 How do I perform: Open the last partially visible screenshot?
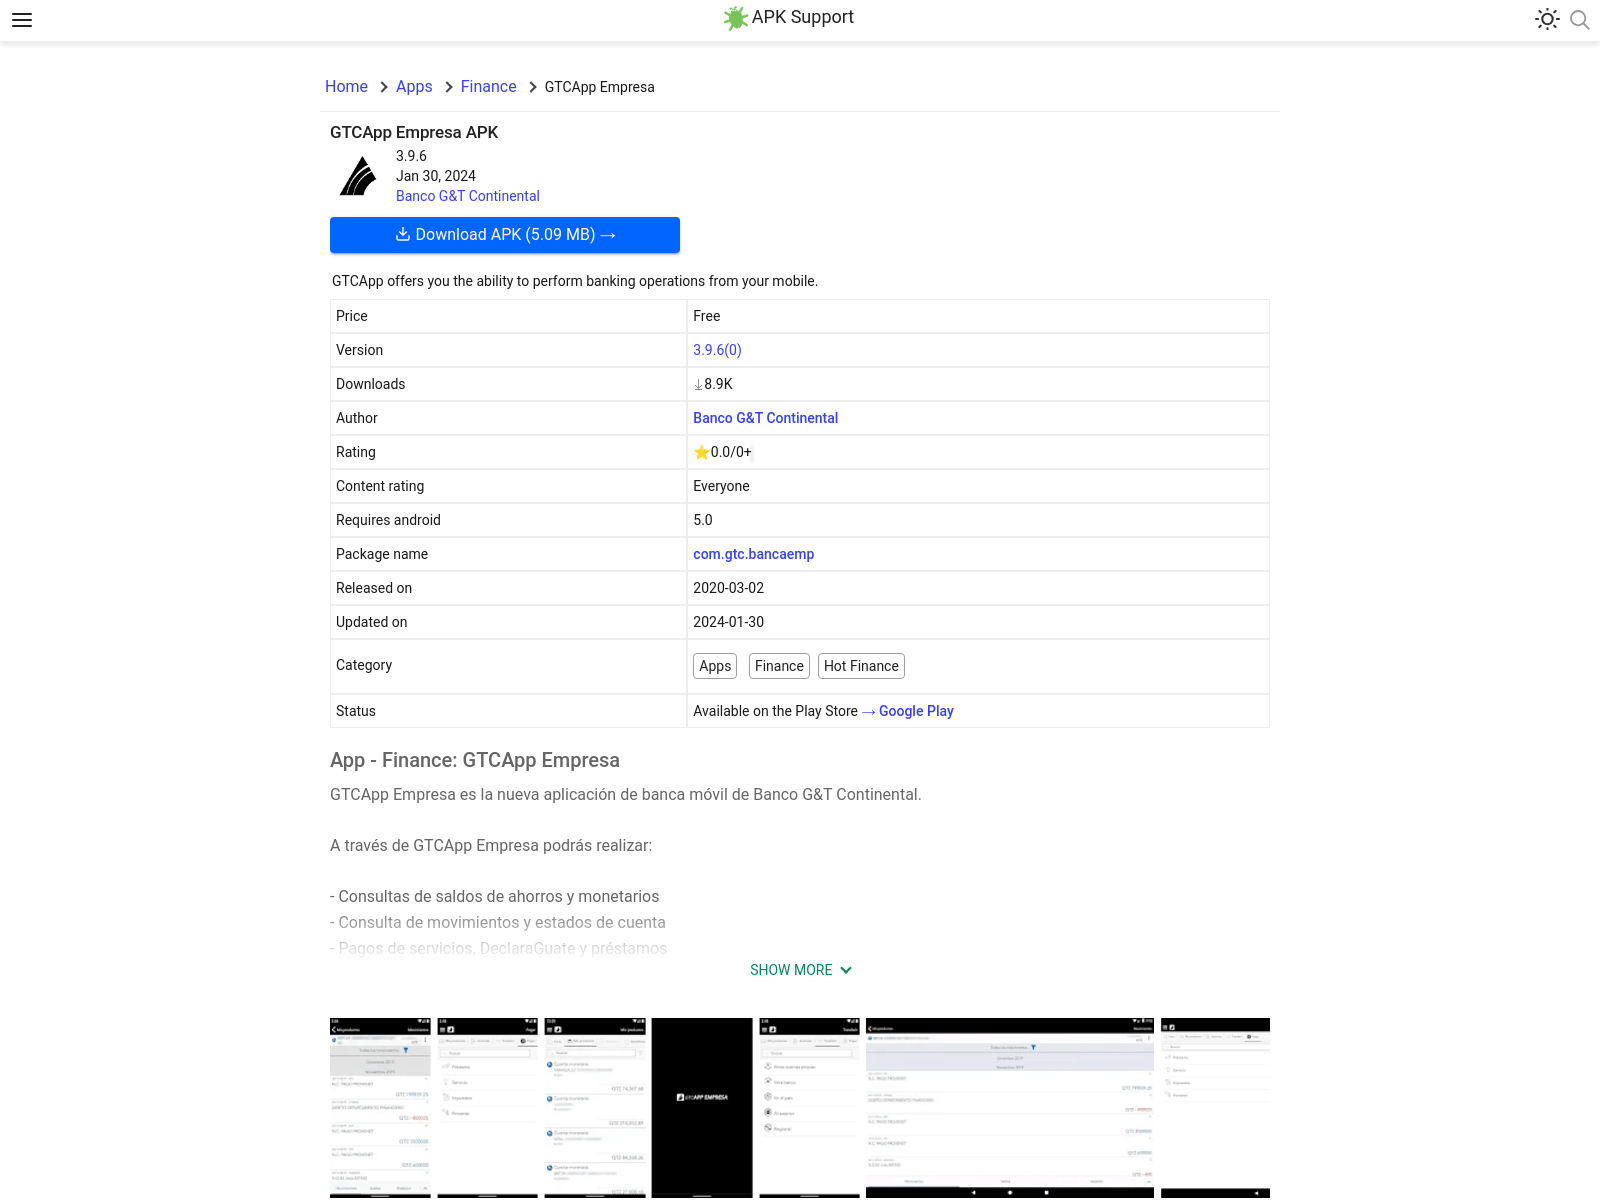pyautogui.click(x=1215, y=1107)
